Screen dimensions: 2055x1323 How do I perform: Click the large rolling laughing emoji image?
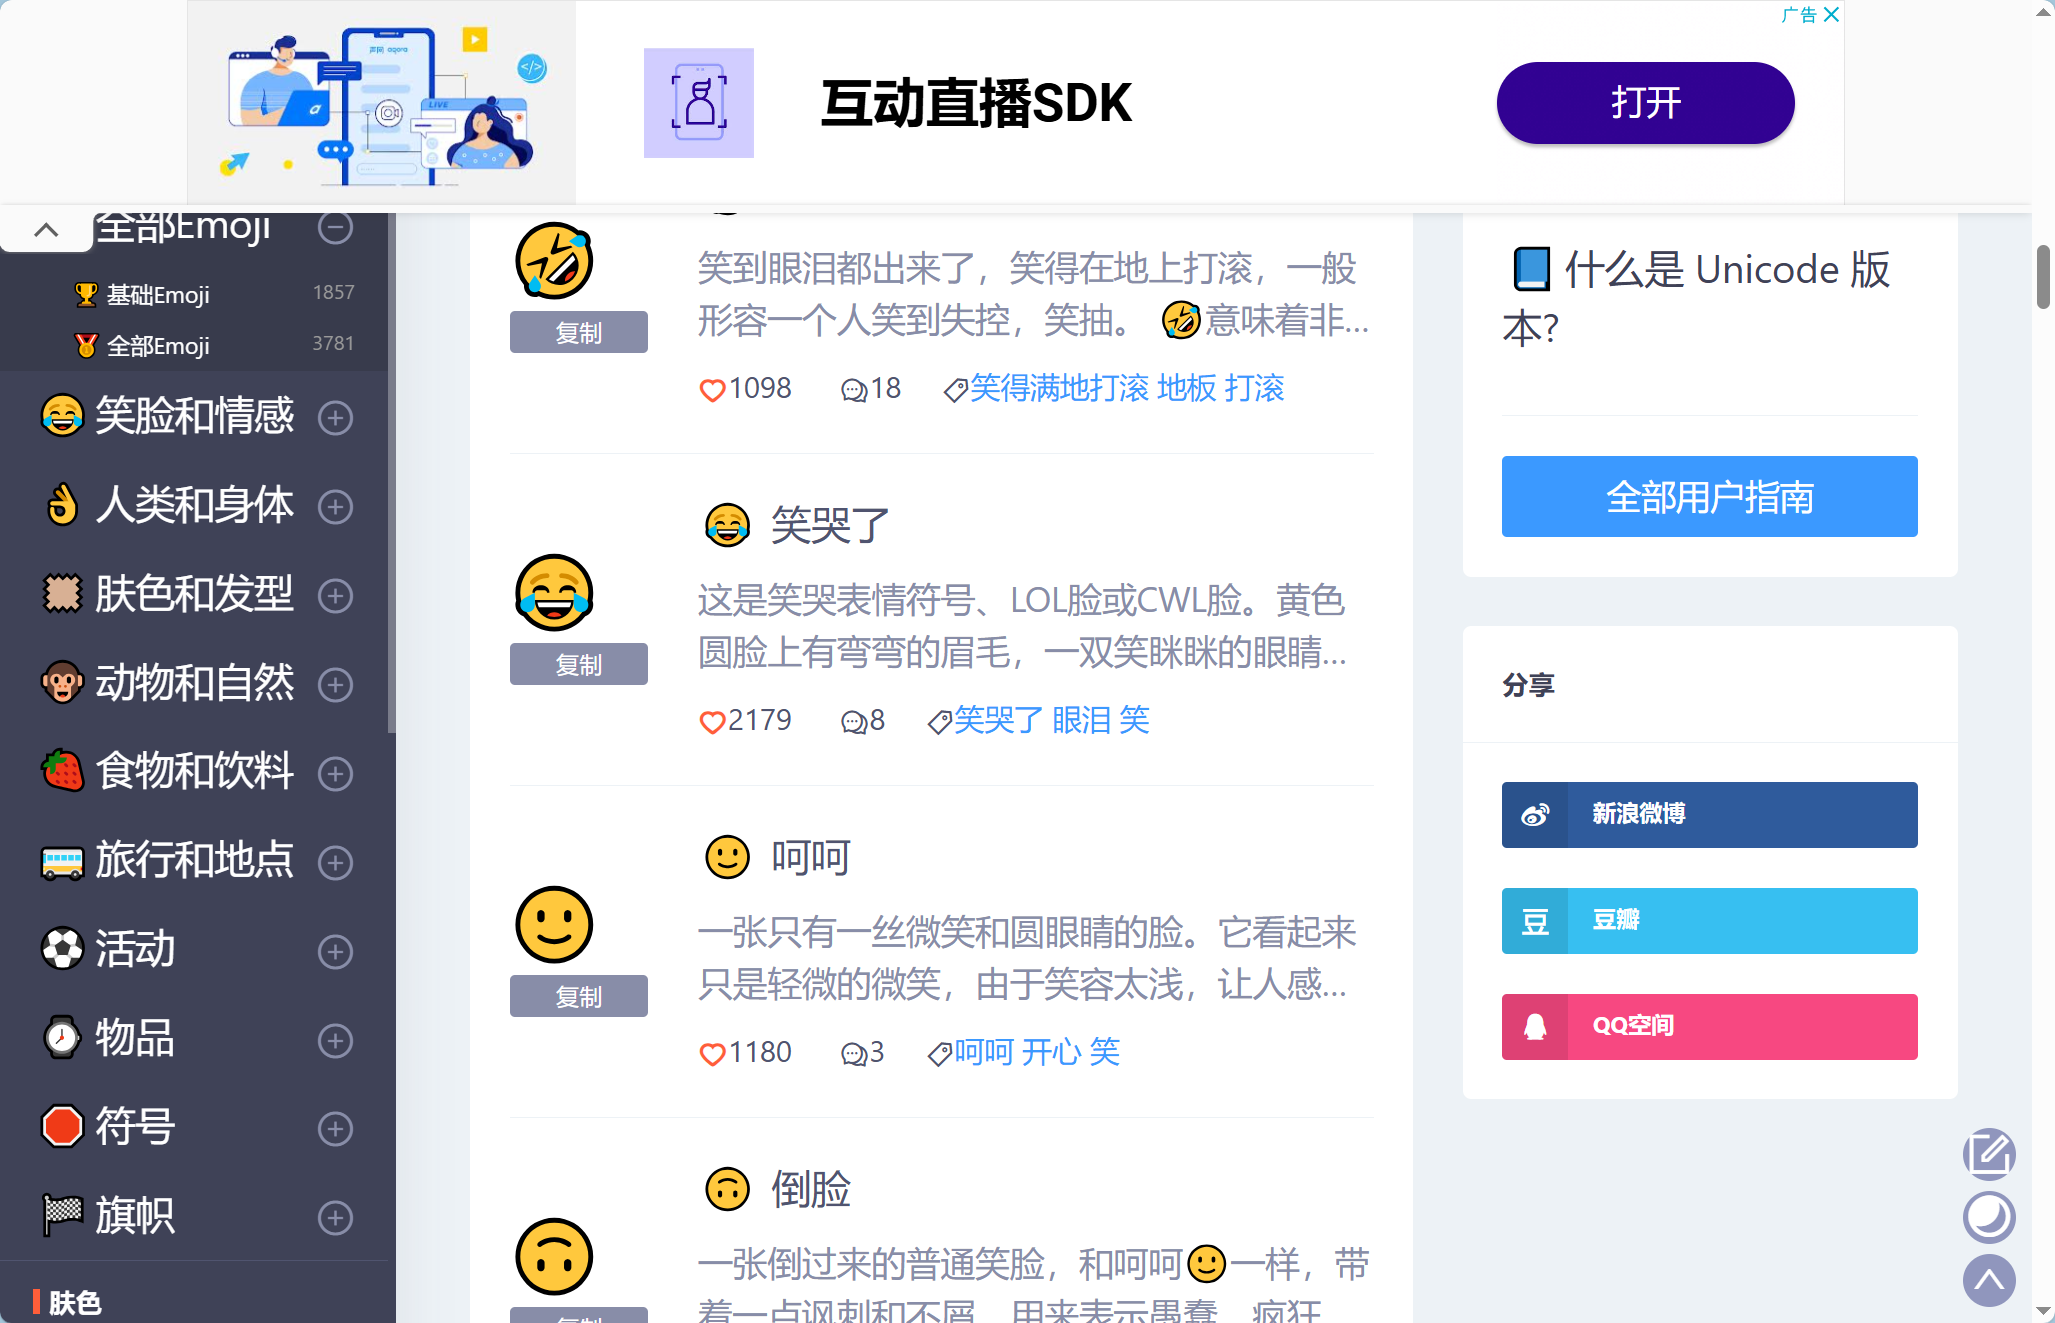[x=554, y=261]
